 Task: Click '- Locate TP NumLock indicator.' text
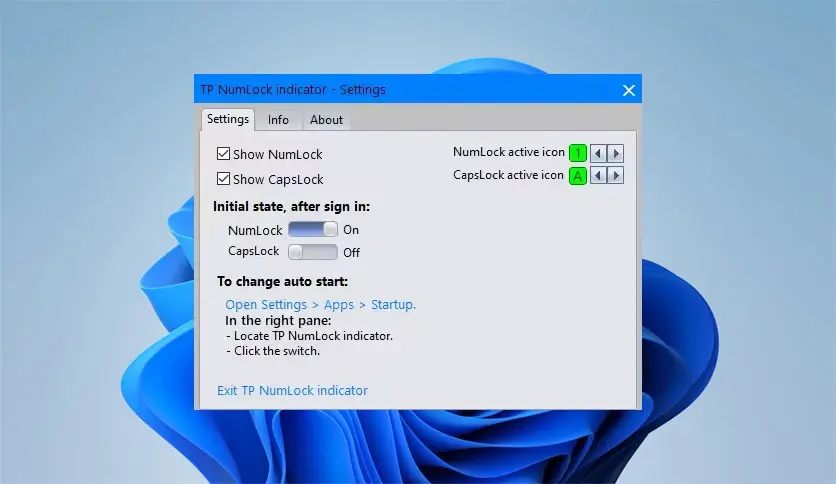pos(309,336)
